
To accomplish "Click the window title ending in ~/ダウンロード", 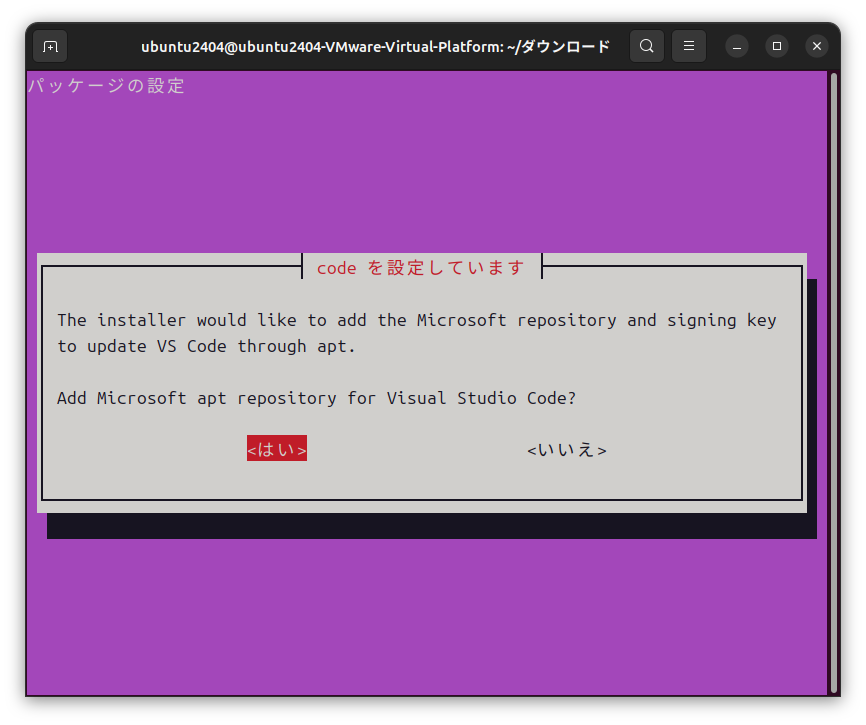I will pyautogui.click(x=375, y=46).
